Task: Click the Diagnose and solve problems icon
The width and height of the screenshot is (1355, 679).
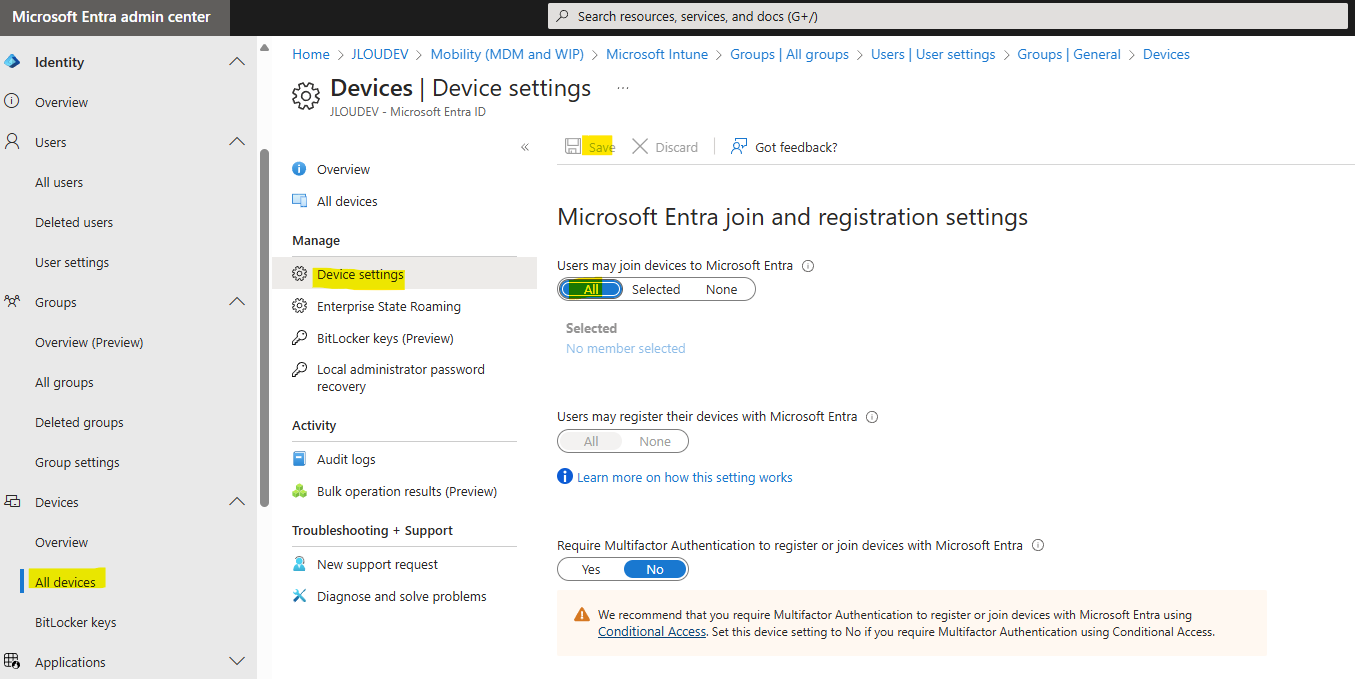Action: [299, 596]
